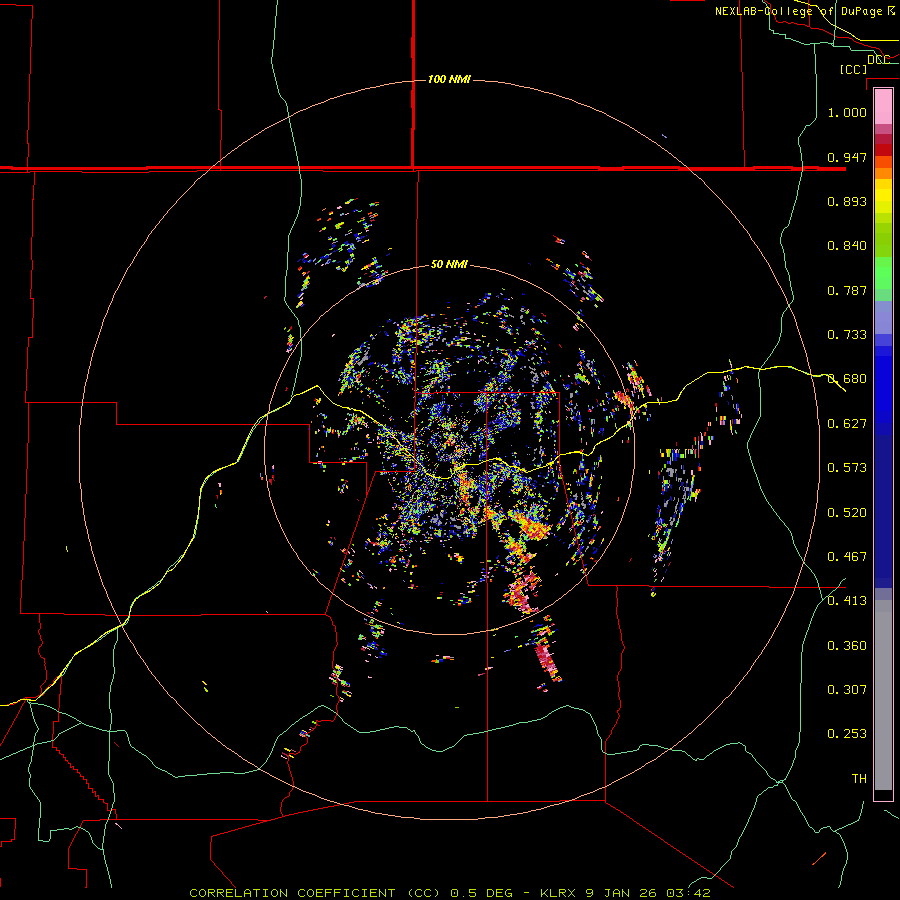This screenshot has width=900, height=900.
Task: Click the 0.840 scale value
Action: tap(847, 246)
